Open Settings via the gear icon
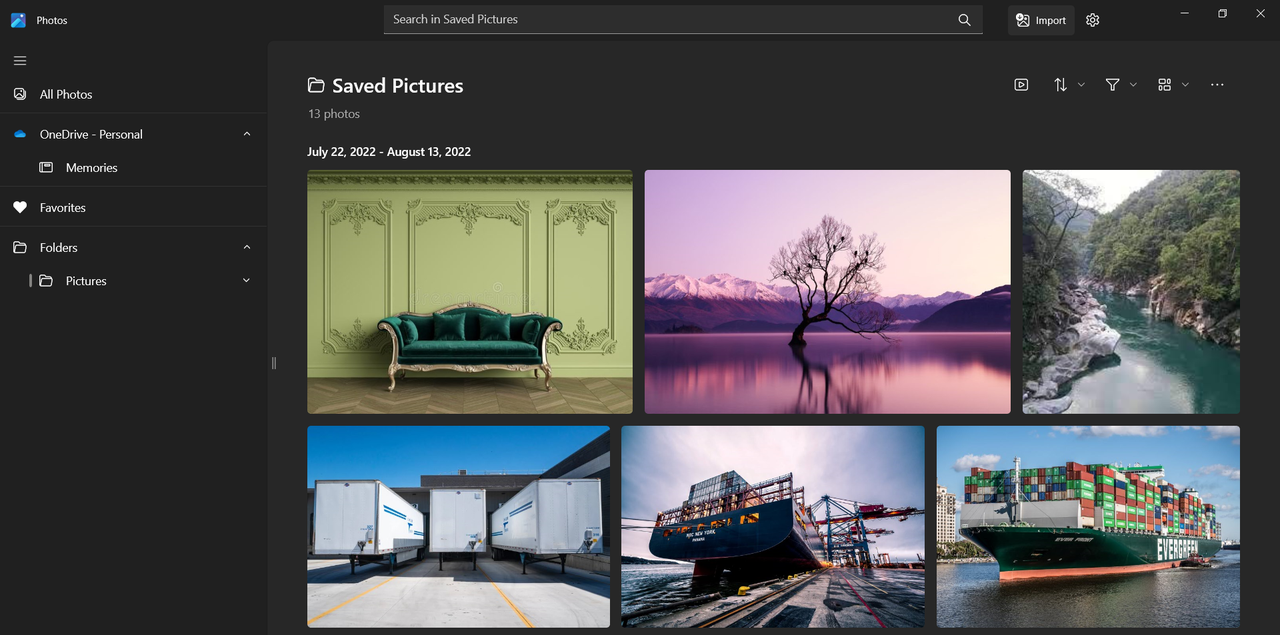 pyautogui.click(x=1092, y=20)
